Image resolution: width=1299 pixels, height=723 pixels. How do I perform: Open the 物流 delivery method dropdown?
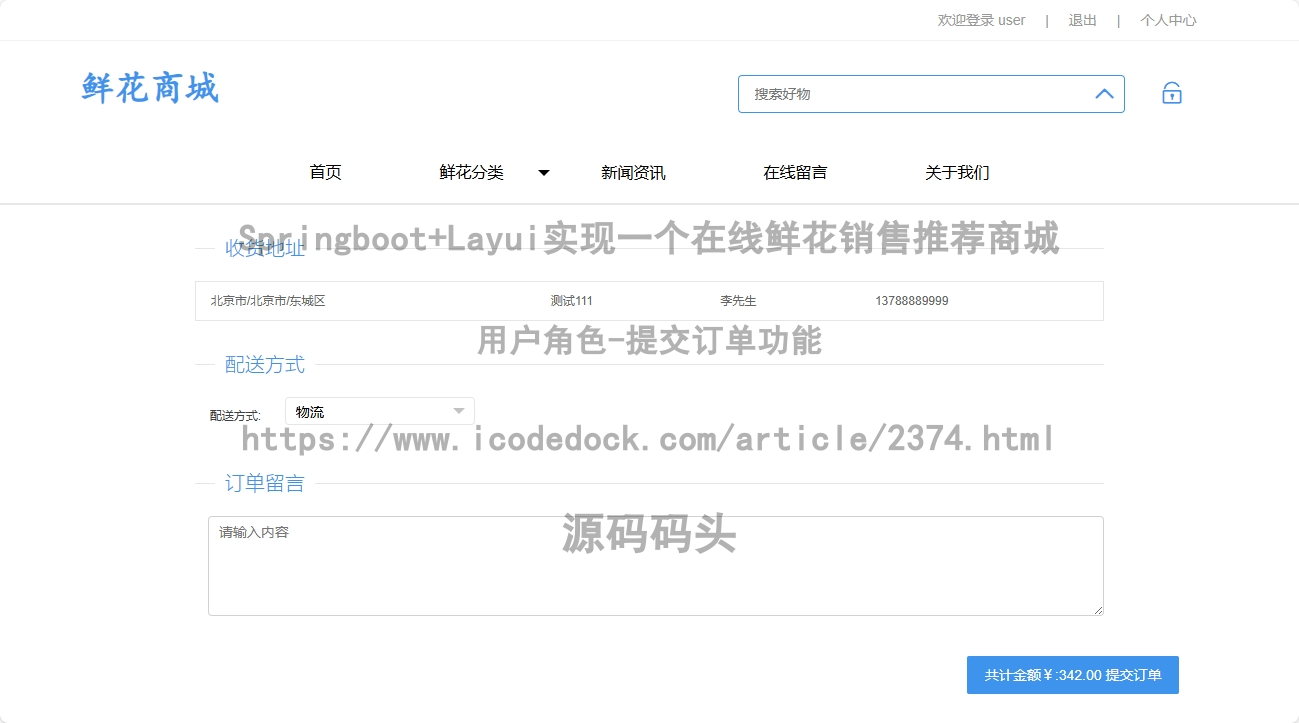tap(380, 411)
